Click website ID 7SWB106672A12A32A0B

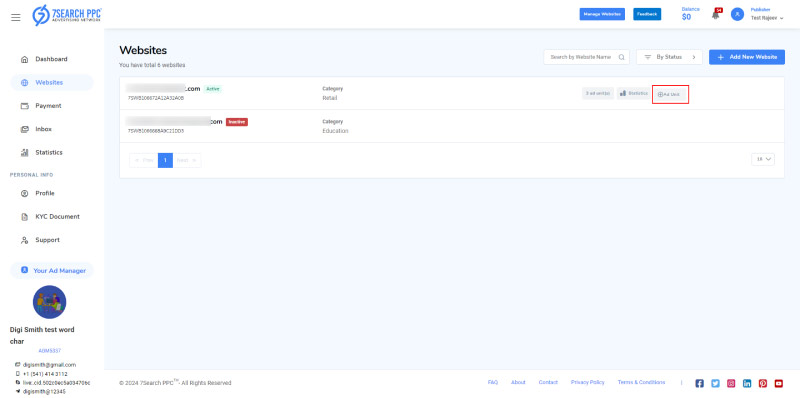pos(156,98)
